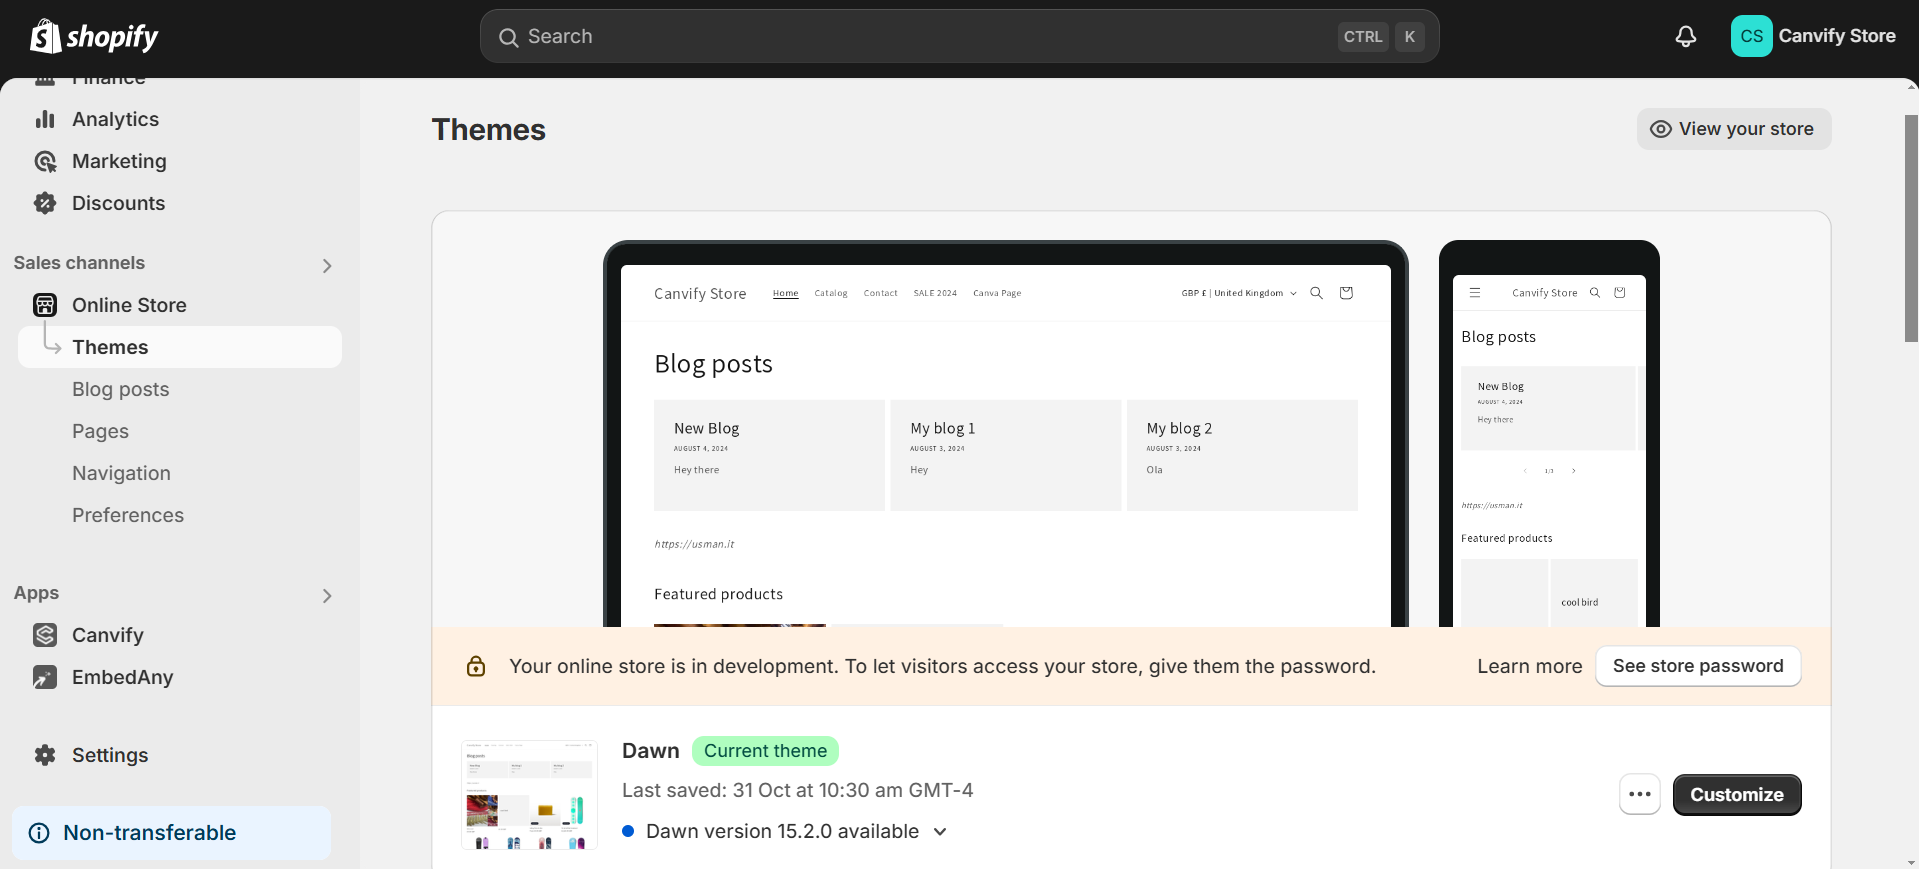Click the EmbedAny app icon
The height and width of the screenshot is (869, 1919).
[45, 677]
